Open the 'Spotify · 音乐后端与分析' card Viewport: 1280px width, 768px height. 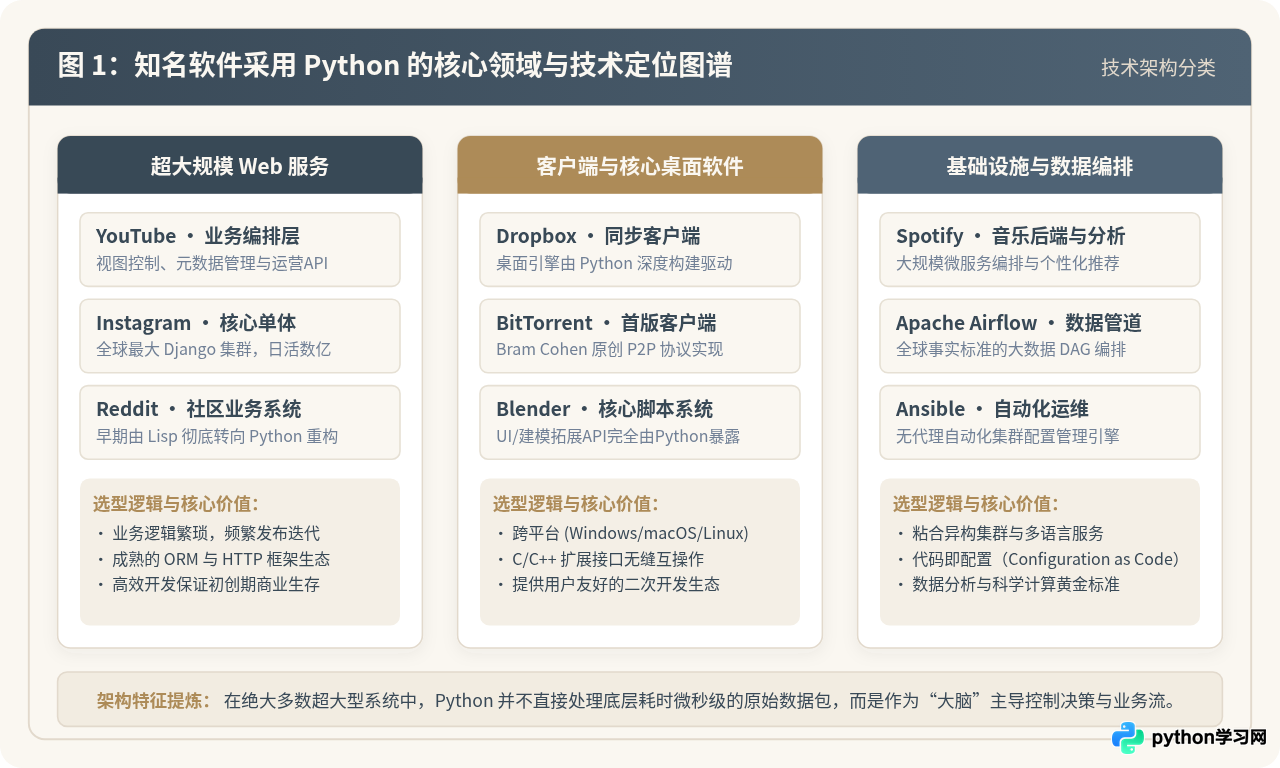(x=1040, y=249)
